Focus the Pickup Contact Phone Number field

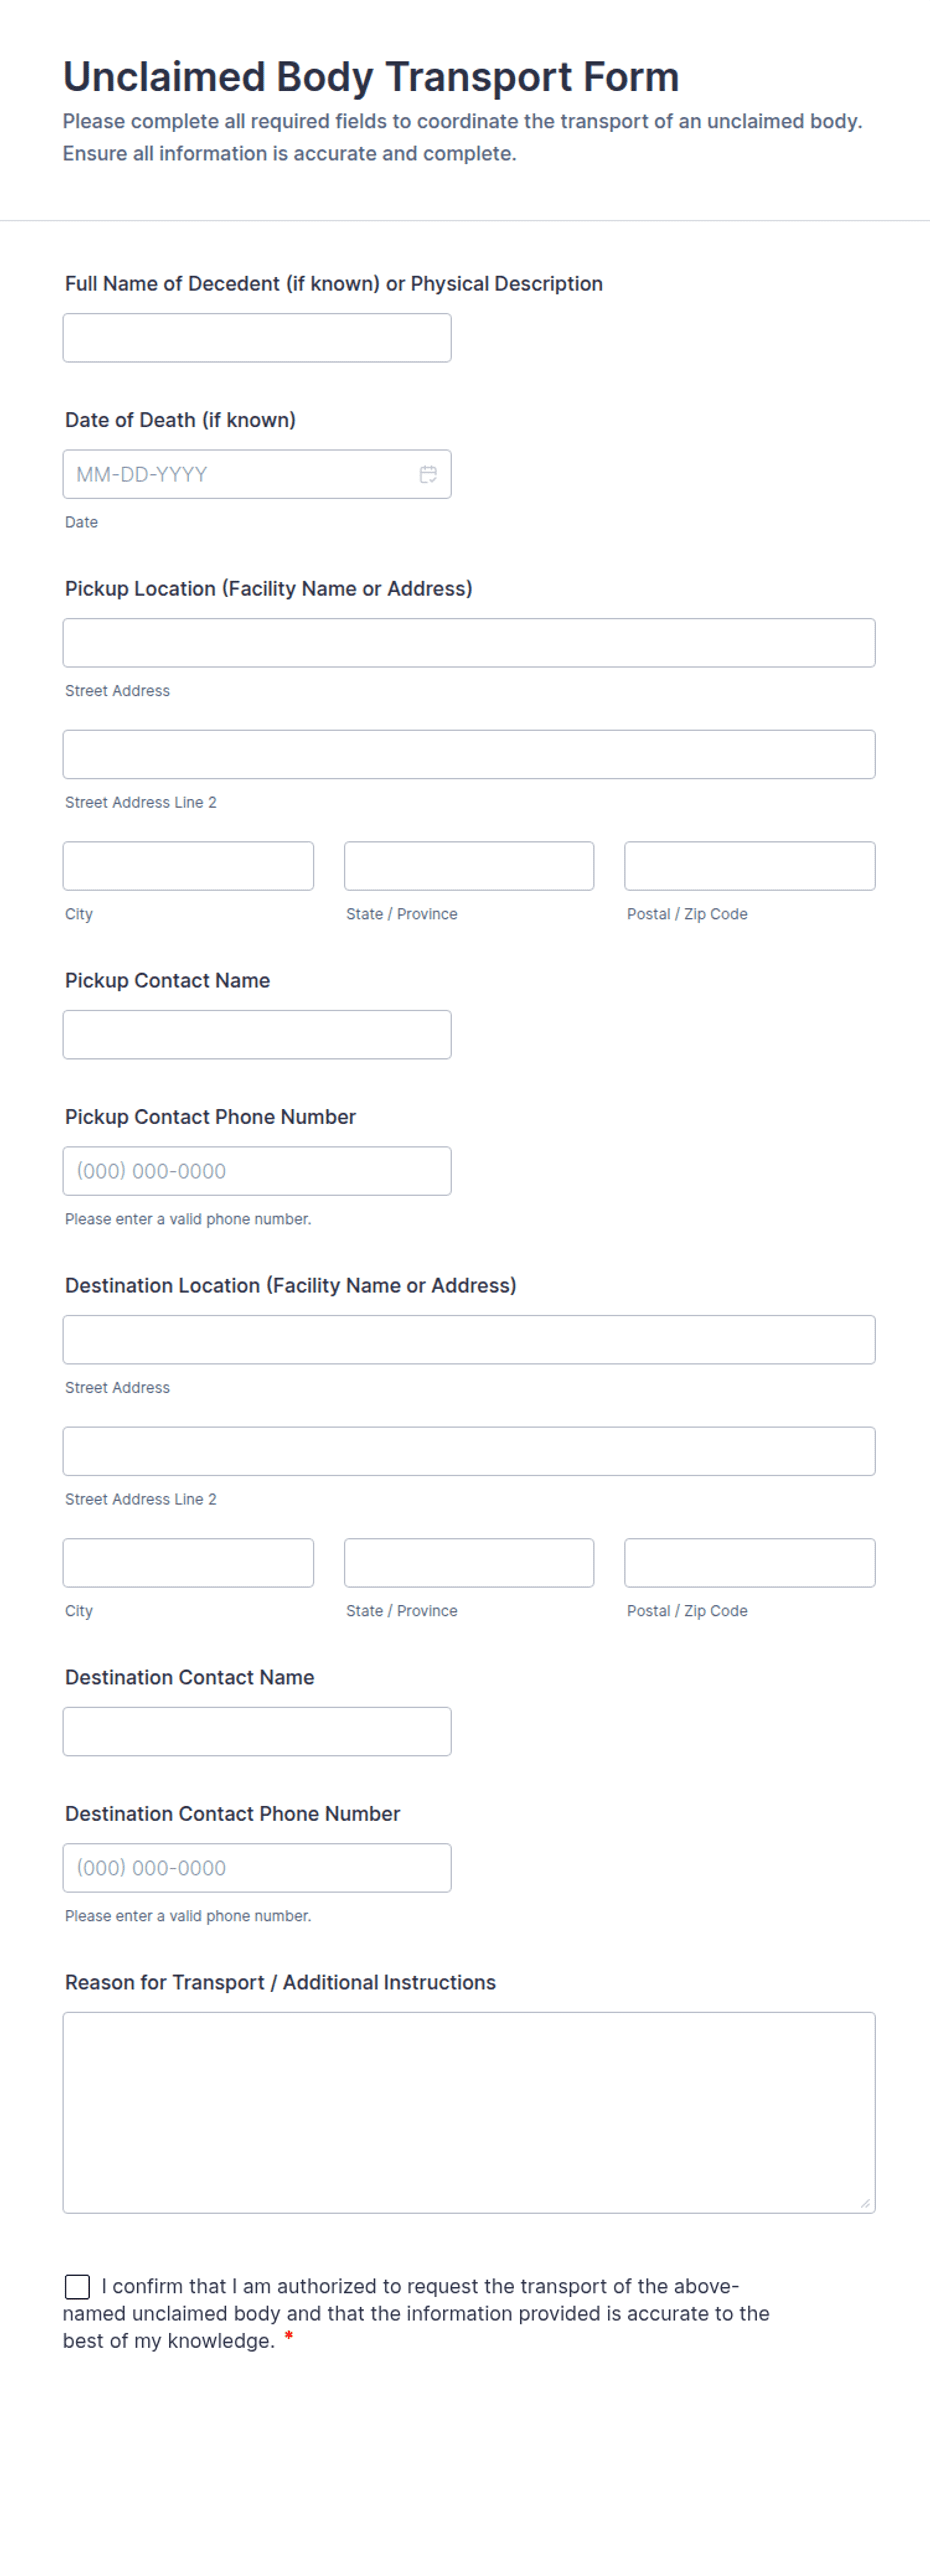coord(257,1171)
